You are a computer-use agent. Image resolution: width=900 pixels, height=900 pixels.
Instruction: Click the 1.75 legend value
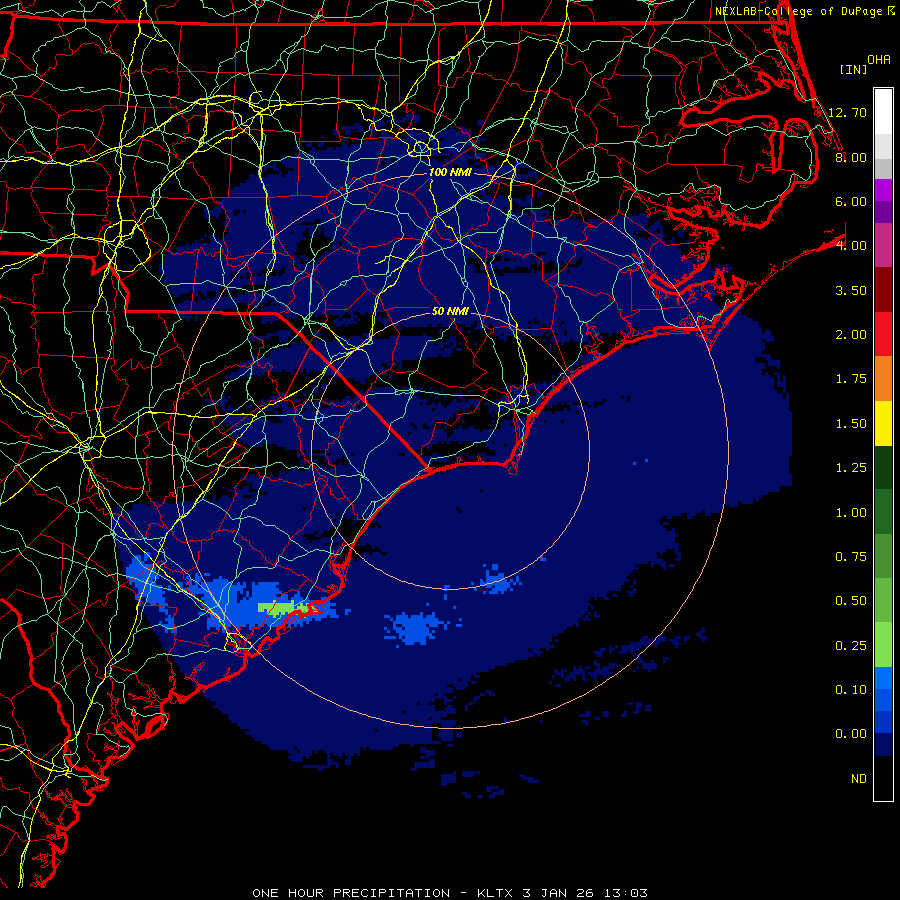[x=851, y=379]
